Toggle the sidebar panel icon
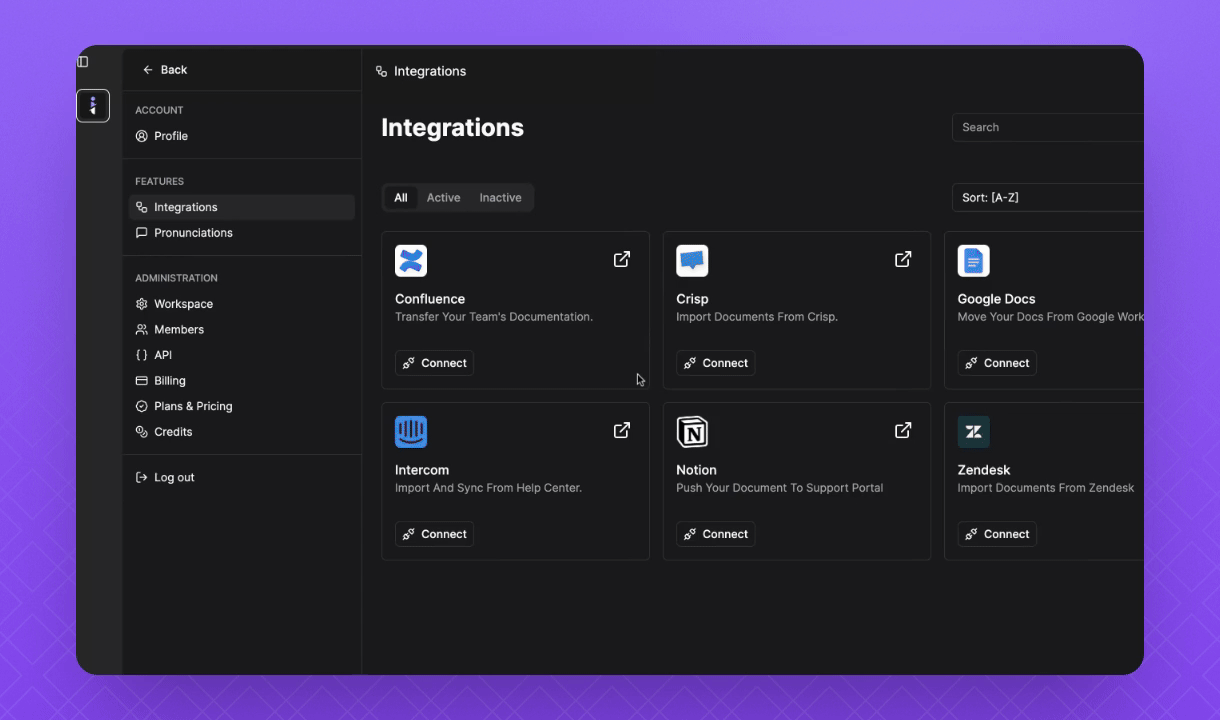The width and height of the screenshot is (1220, 720). point(83,62)
